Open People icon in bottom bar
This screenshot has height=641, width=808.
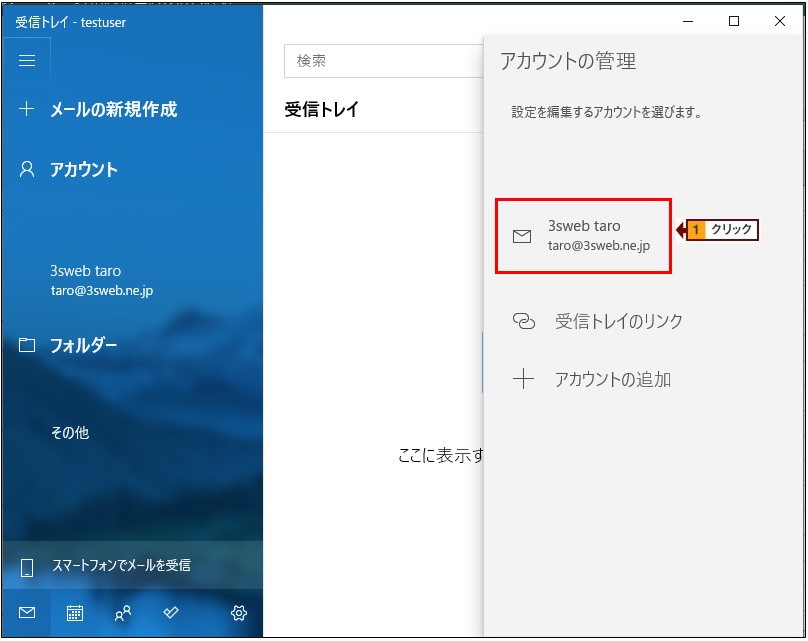coord(123,613)
